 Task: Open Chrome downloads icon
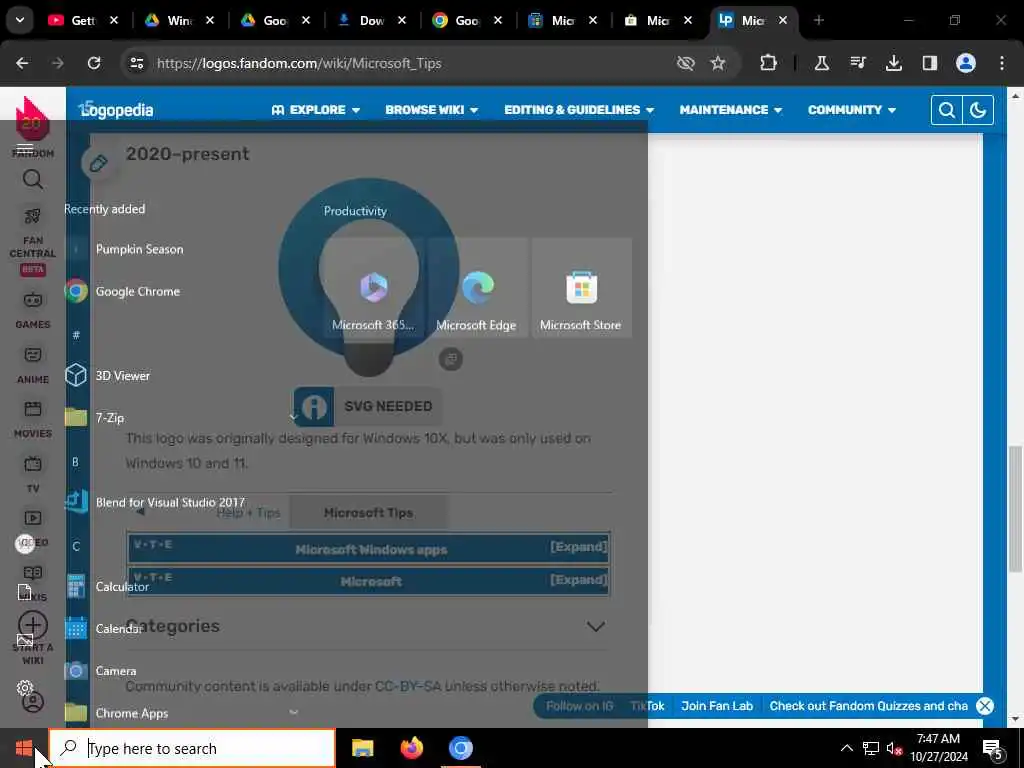tap(893, 63)
